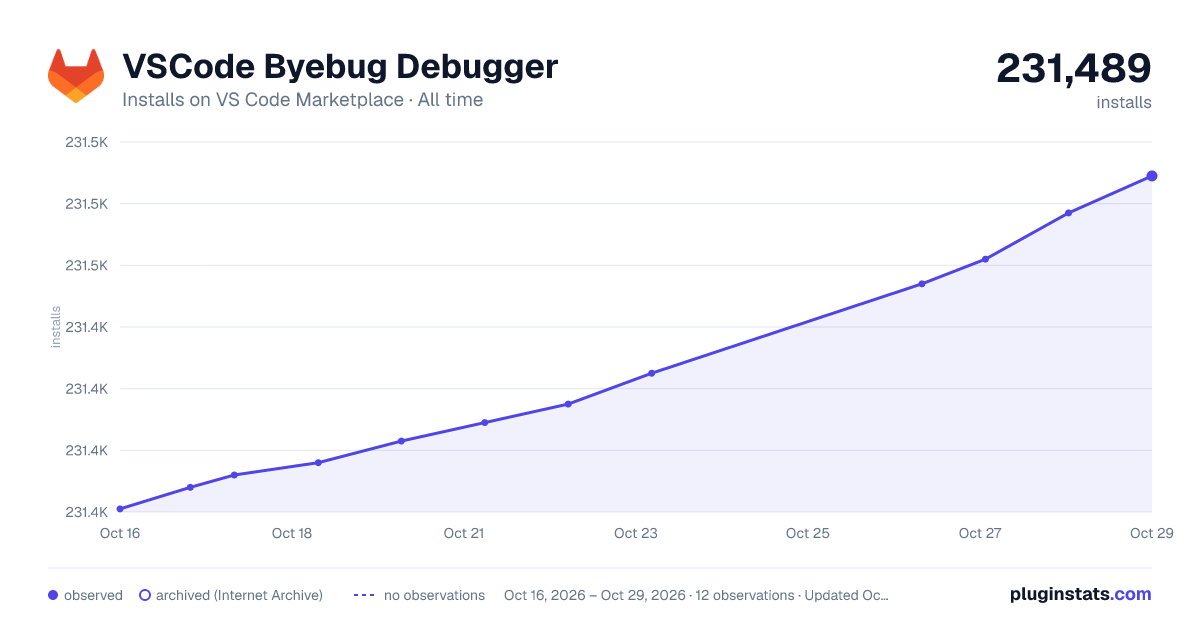
Task: Click the hollow 'archived' legend circle
Action: click(x=145, y=595)
